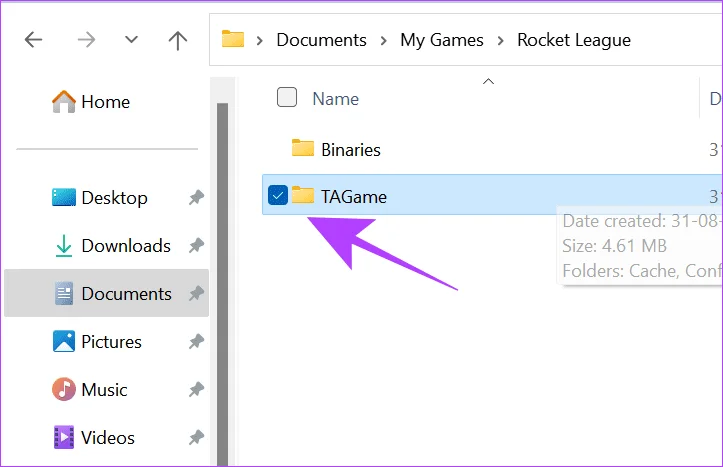Go back with the left arrow button
This screenshot has width=723, height=468.
33,40
